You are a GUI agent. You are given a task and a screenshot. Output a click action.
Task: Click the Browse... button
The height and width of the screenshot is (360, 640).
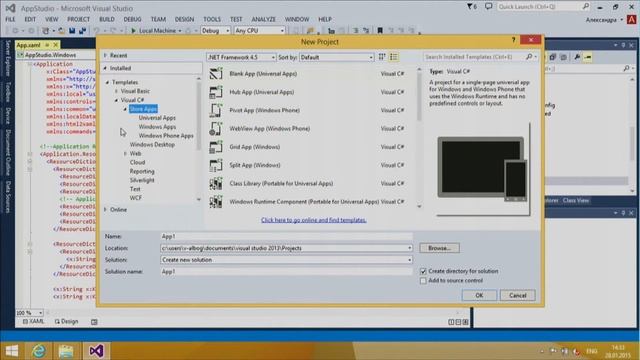[x=439, y=248]
